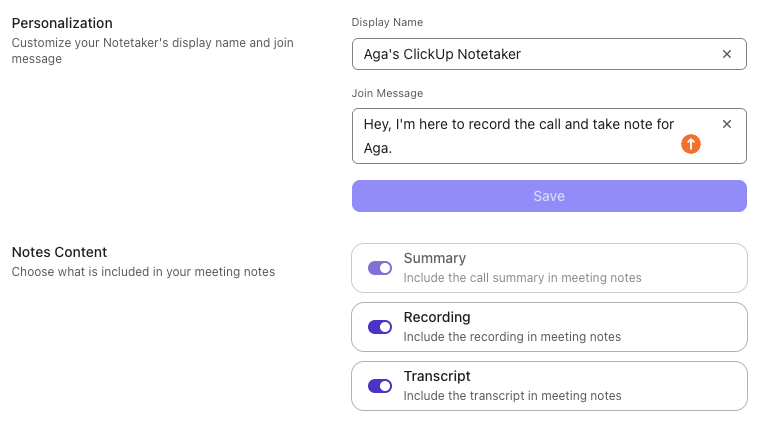Edit the Display Name input field
This screenshot has height=436, width=768.
tap(549, 54)
